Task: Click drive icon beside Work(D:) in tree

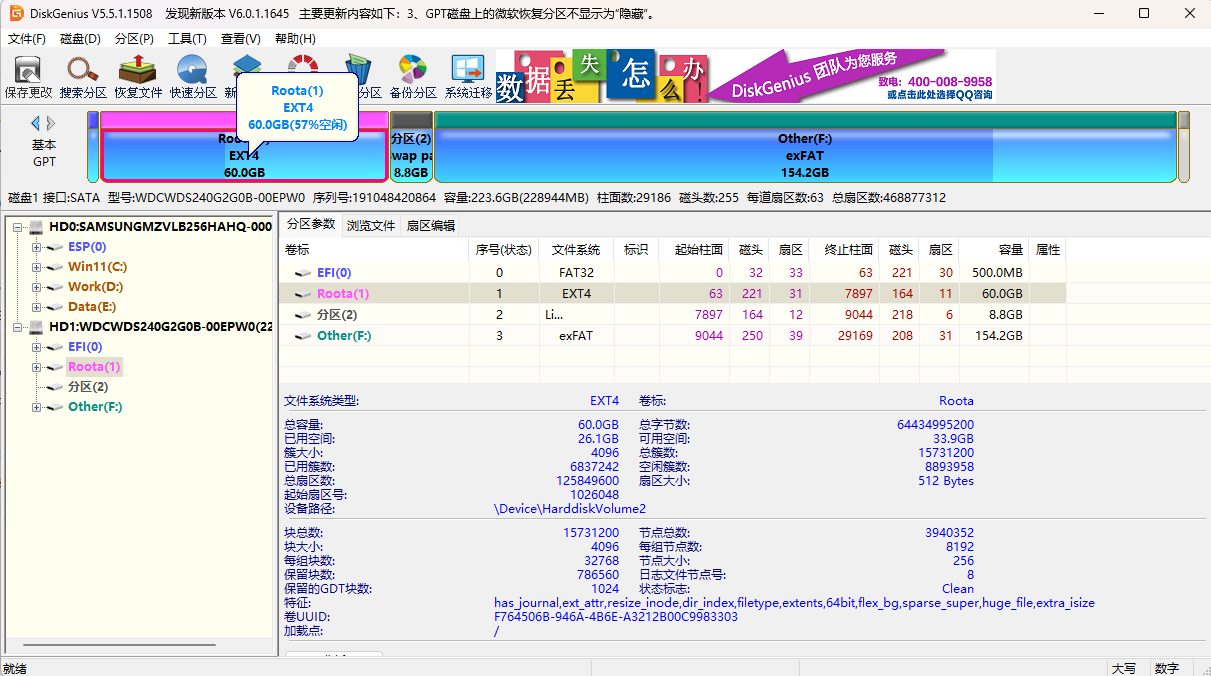Action: pyautogui.click(x=55, y=287)
